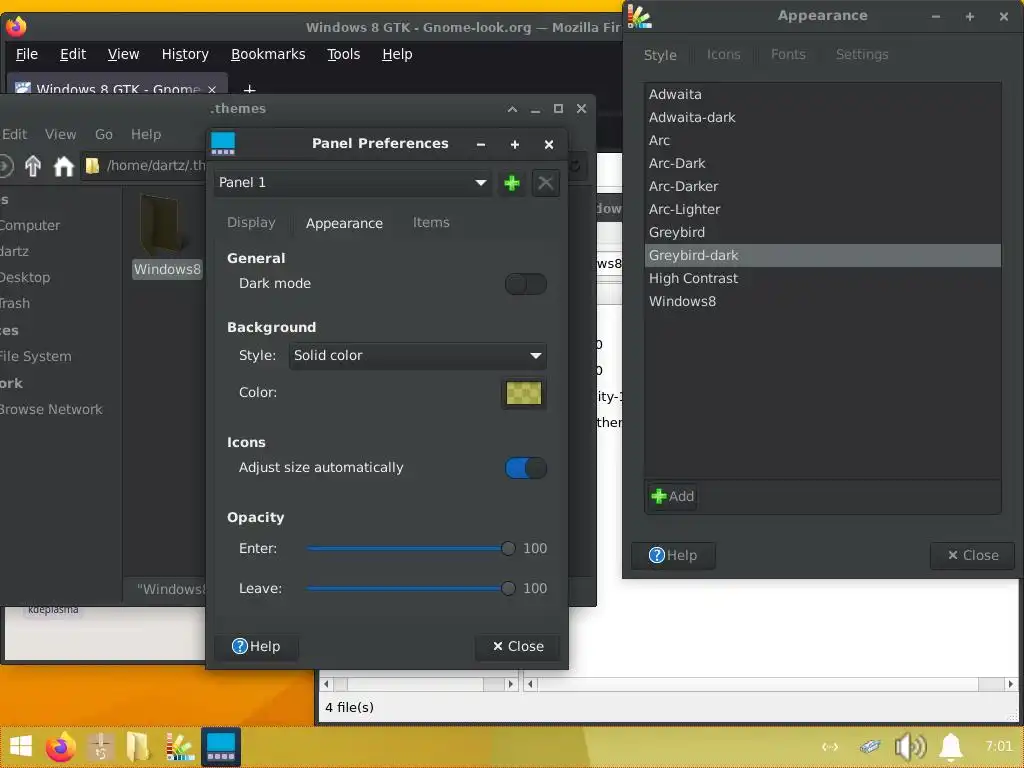Open the package archive taskbar icon
The height and width of the screenshot is (768, 1024).
coord(101,746)
